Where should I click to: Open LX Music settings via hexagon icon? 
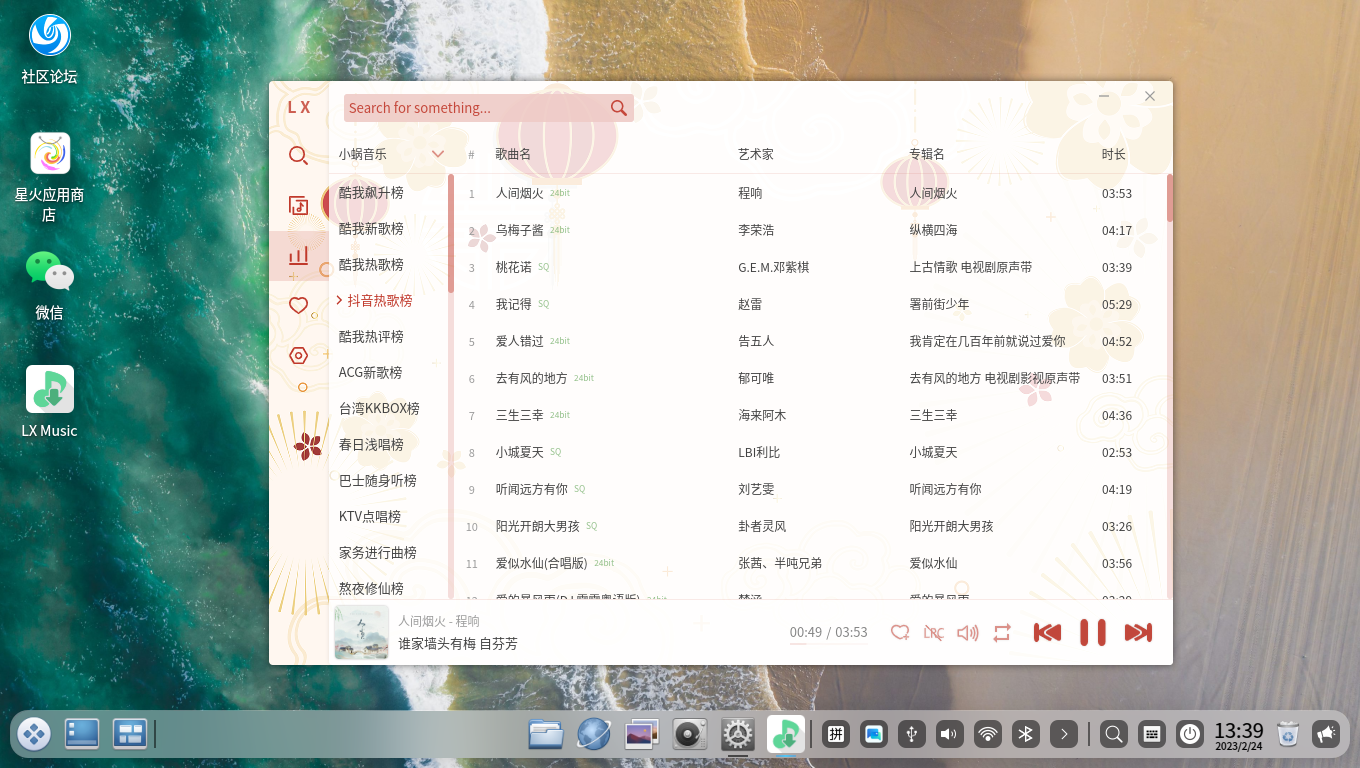[298, 355]
